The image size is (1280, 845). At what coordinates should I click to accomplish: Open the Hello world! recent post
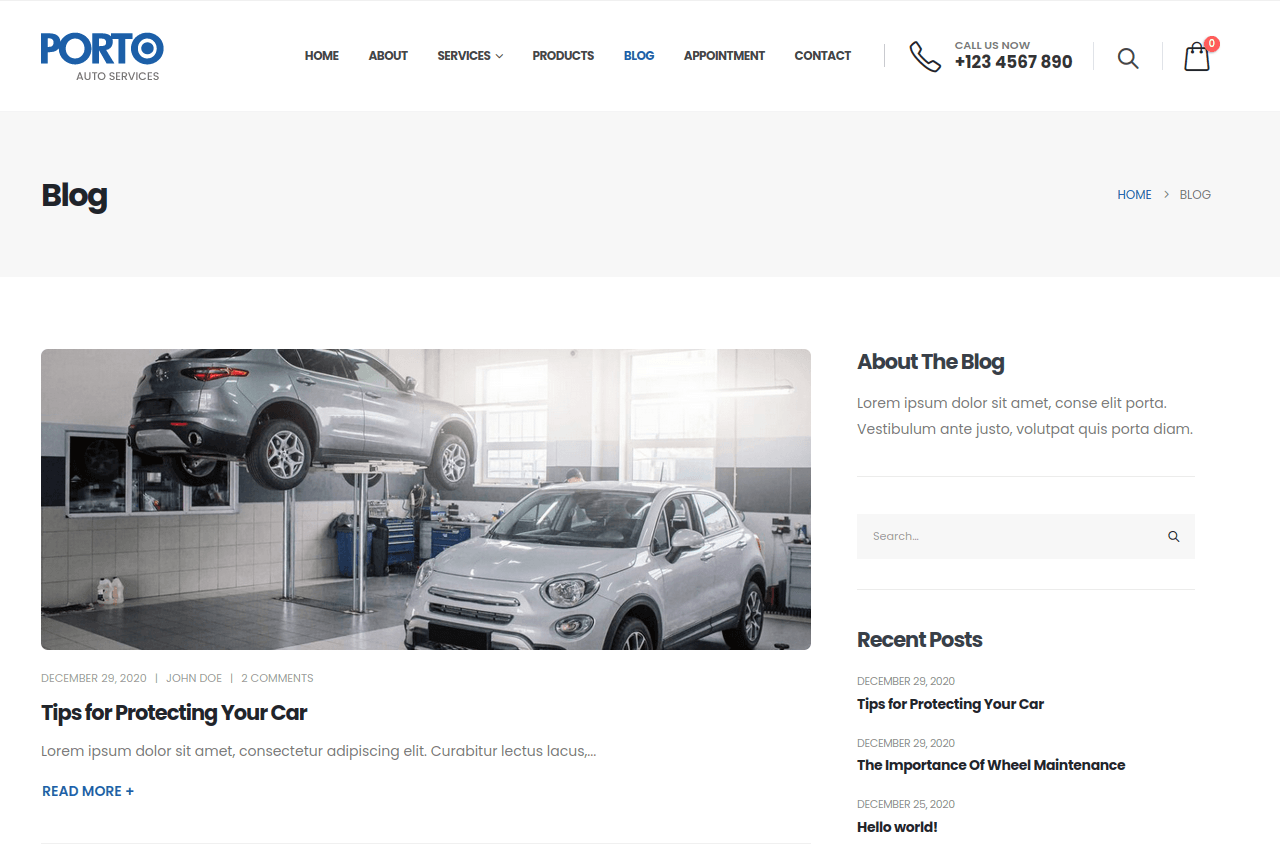click(x=897, y=827)
